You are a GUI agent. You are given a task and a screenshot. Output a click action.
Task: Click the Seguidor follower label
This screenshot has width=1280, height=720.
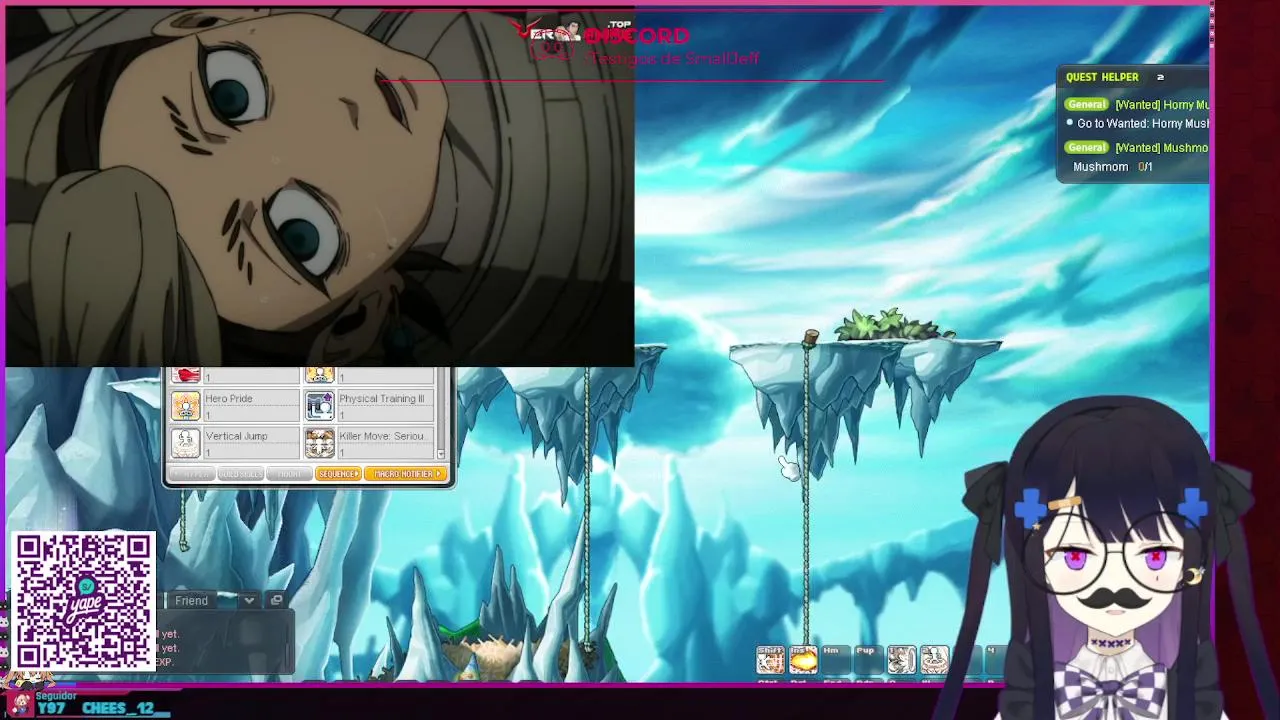[x=56, y=696]
